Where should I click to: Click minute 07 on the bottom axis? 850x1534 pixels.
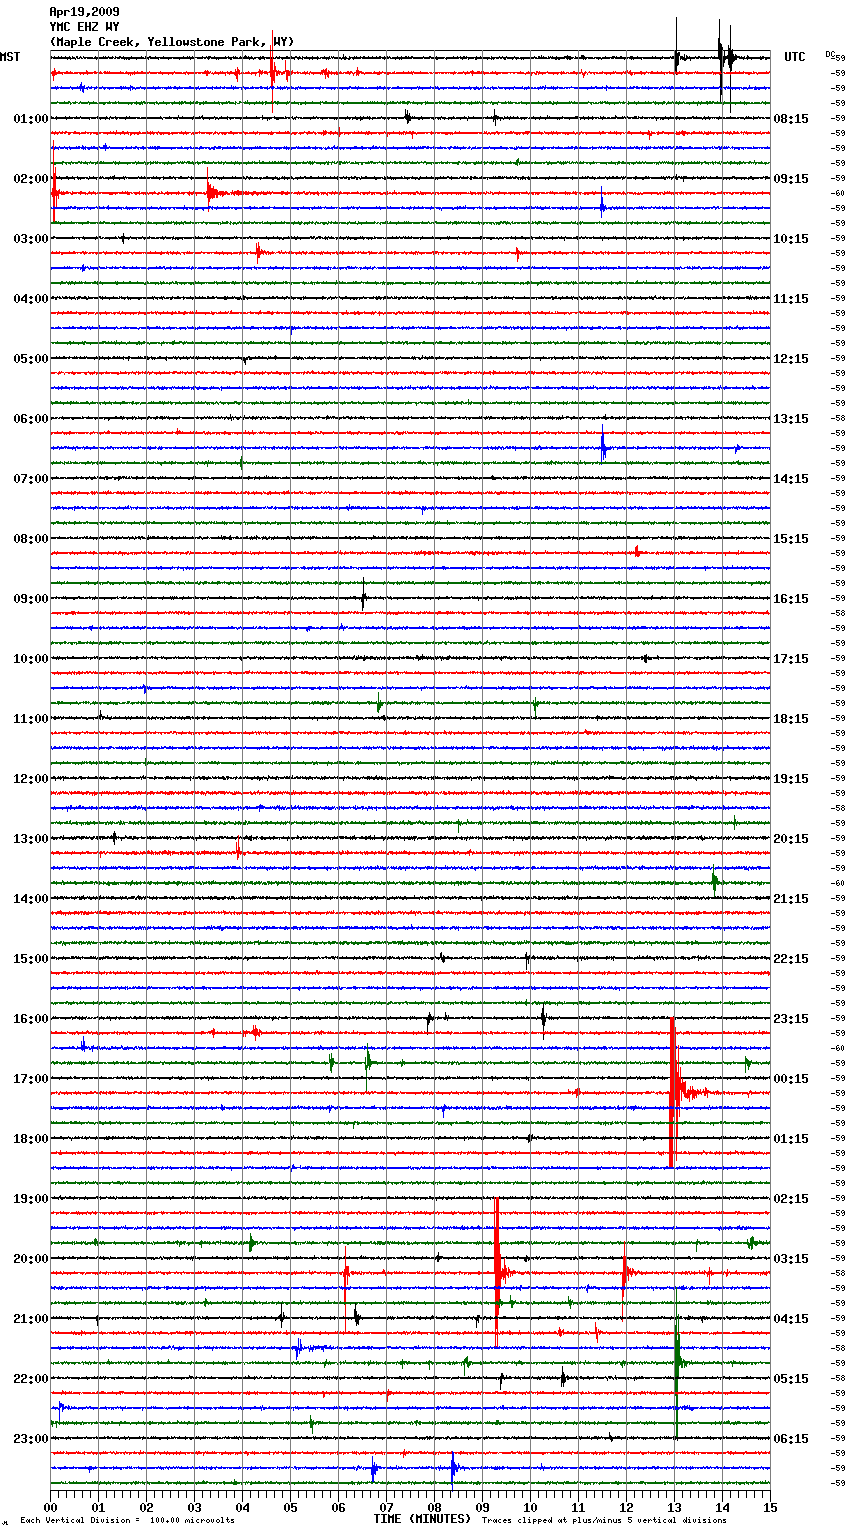click(386, 1507)
